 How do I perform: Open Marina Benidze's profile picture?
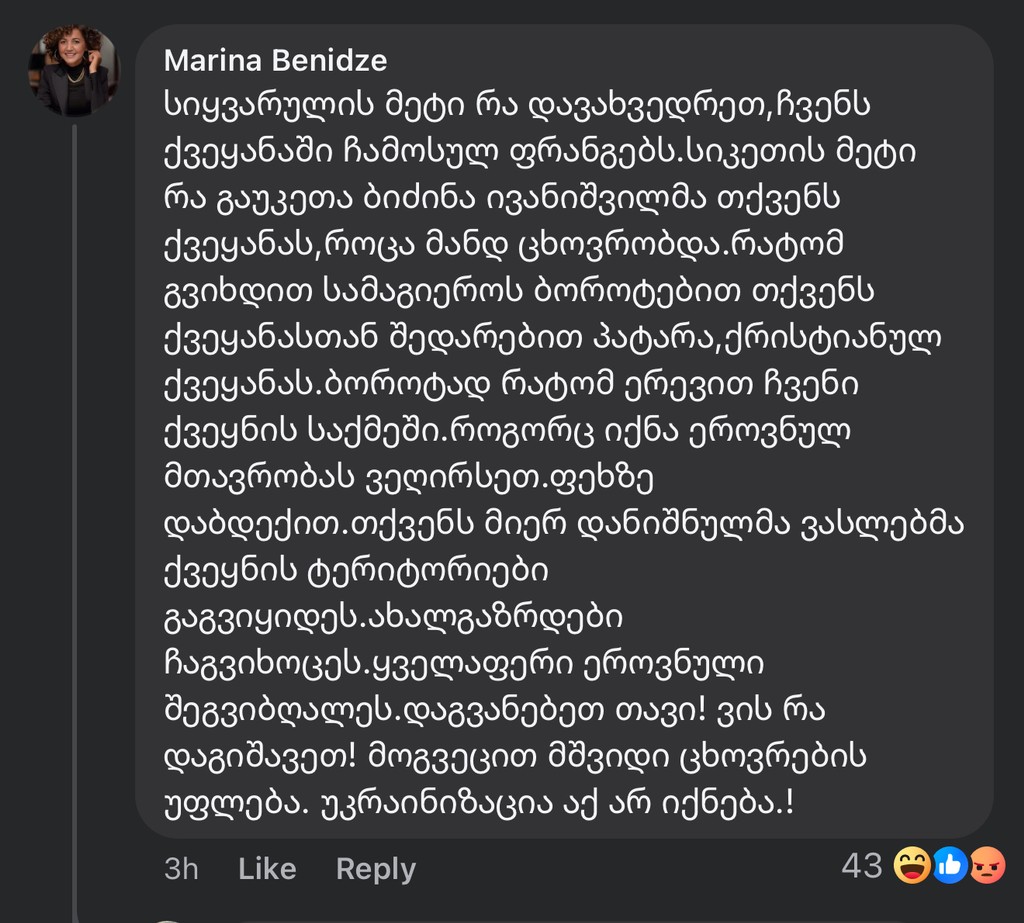click(x=78, y=70)
